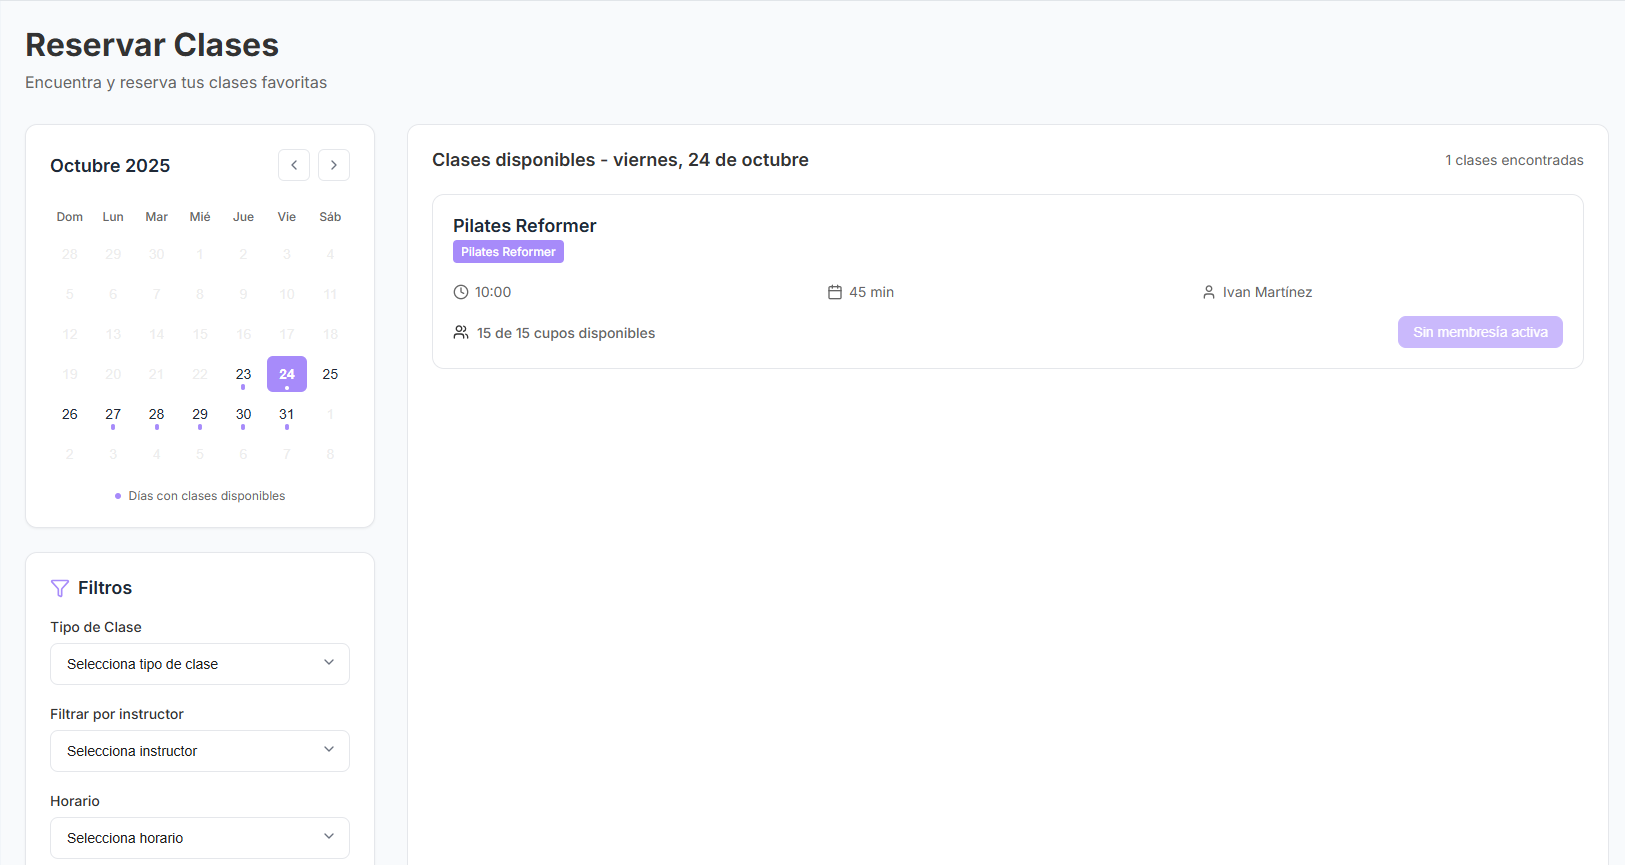The height and width of the screenshot is (865, 1625).
Task: Click the 45 min duration text
Action: [872, 292]
